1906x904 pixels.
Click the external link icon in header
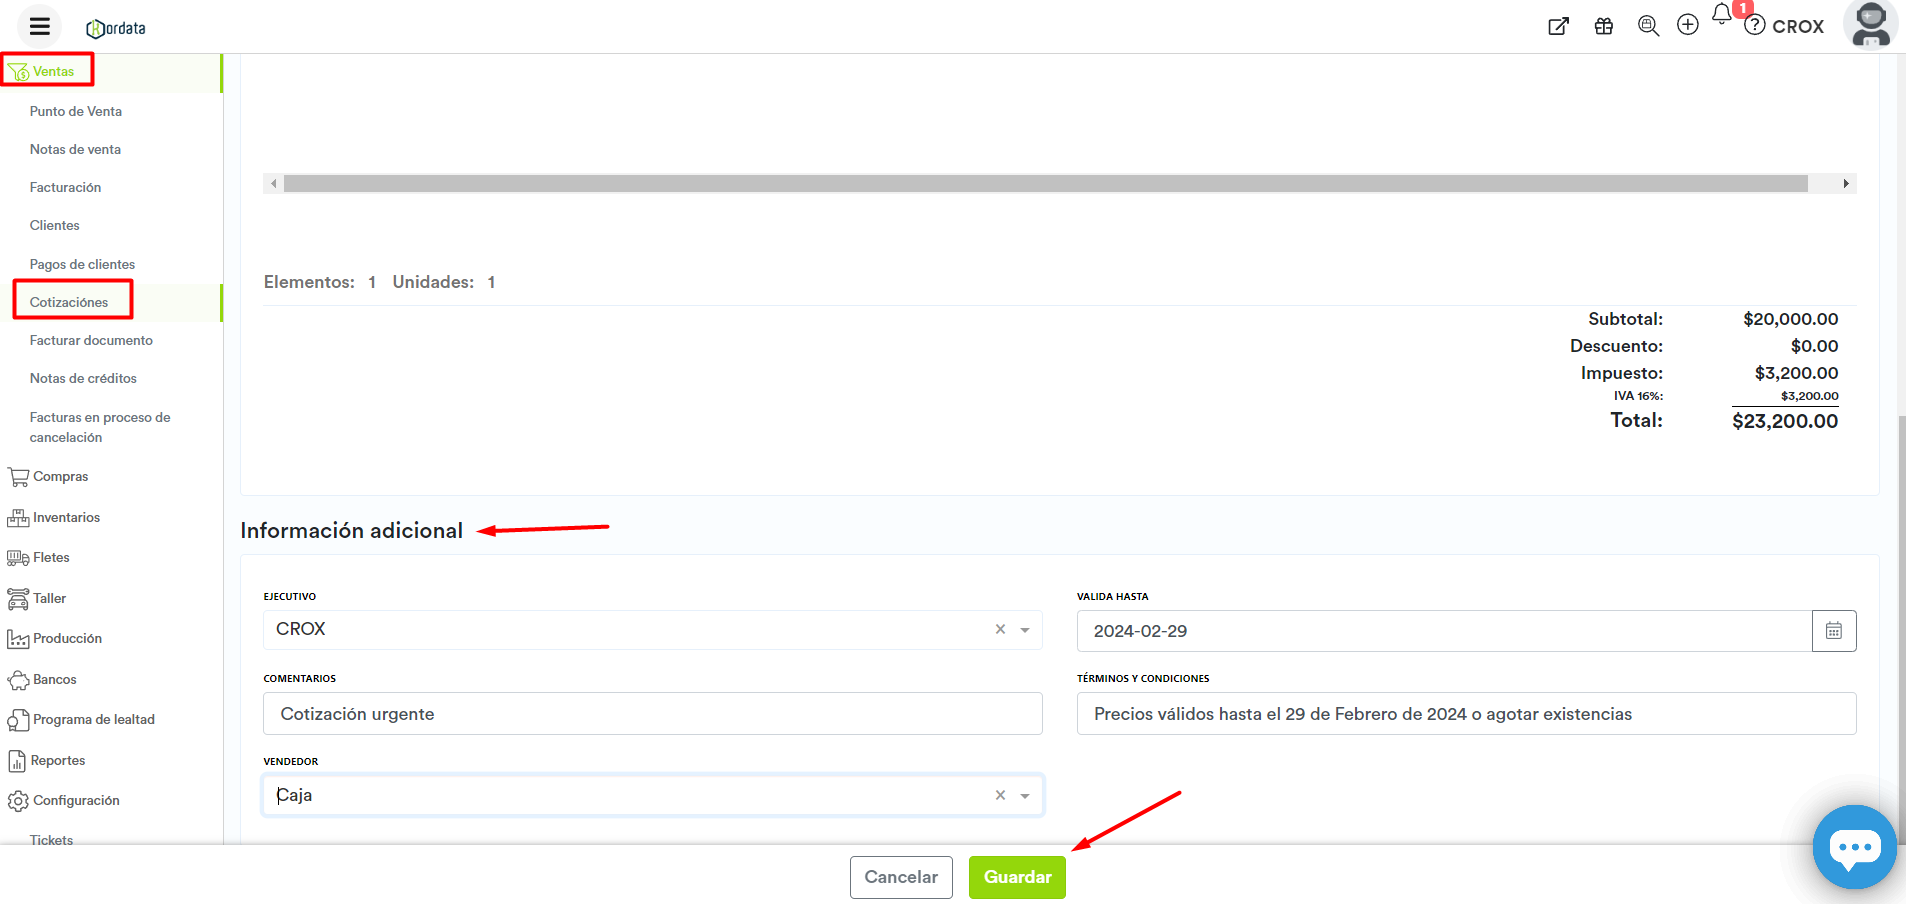click(1558, 27)
